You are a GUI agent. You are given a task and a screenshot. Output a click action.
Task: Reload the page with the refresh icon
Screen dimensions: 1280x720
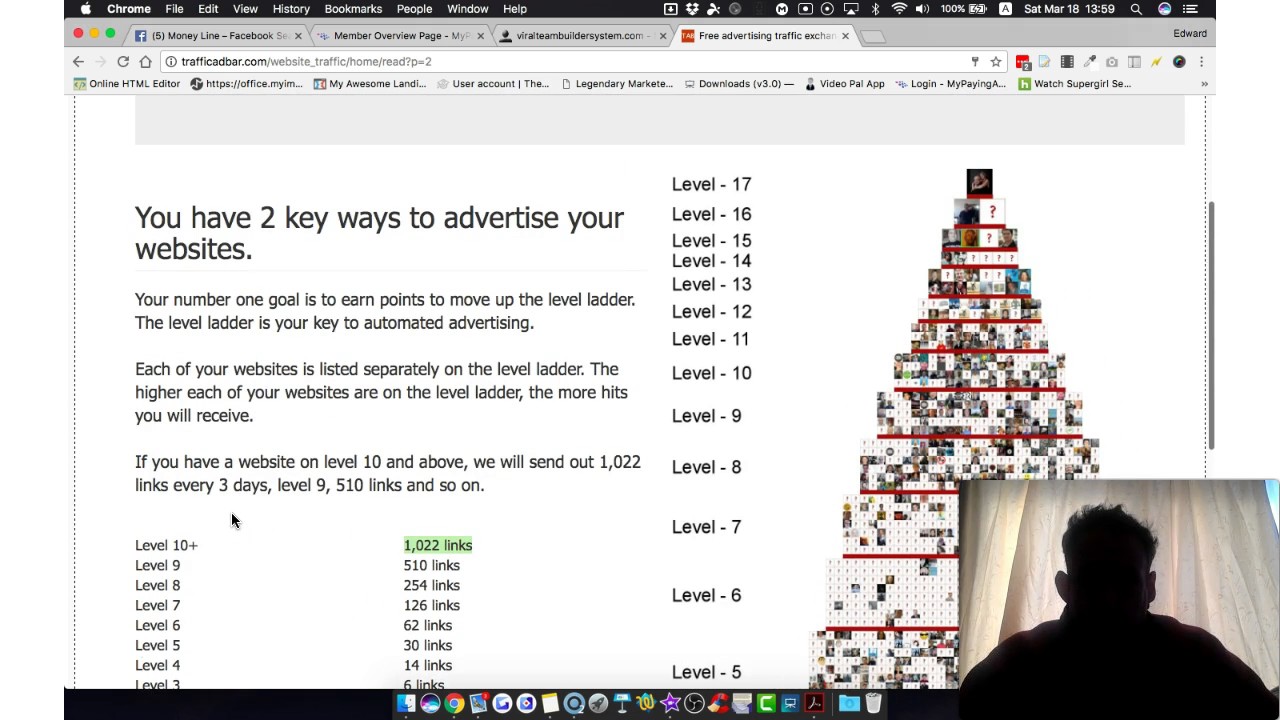123,62
